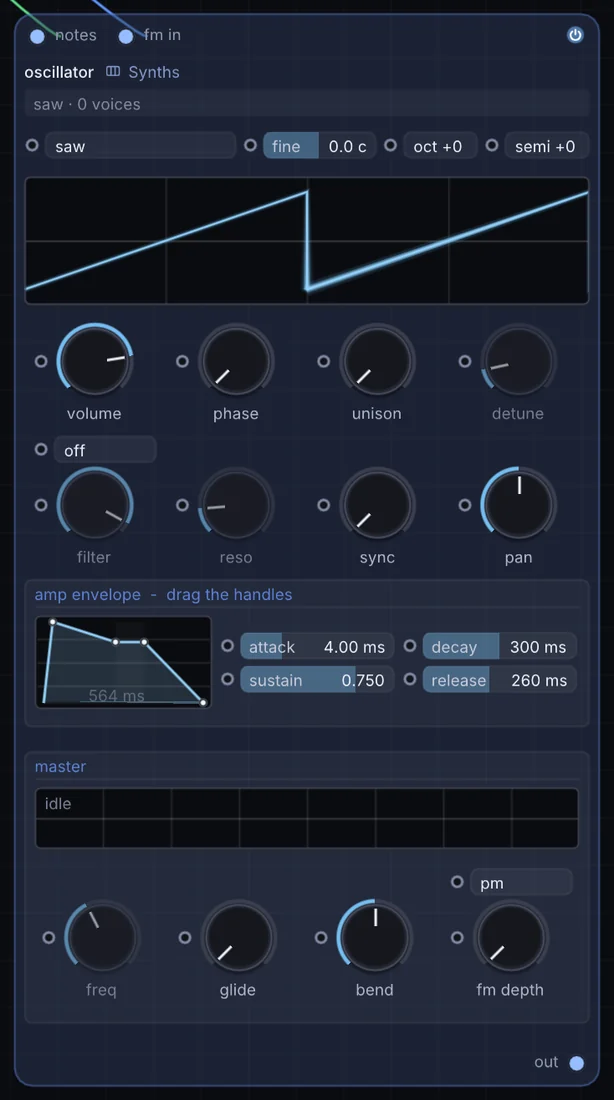Click the fine tune 0.0 c slider

319,146
